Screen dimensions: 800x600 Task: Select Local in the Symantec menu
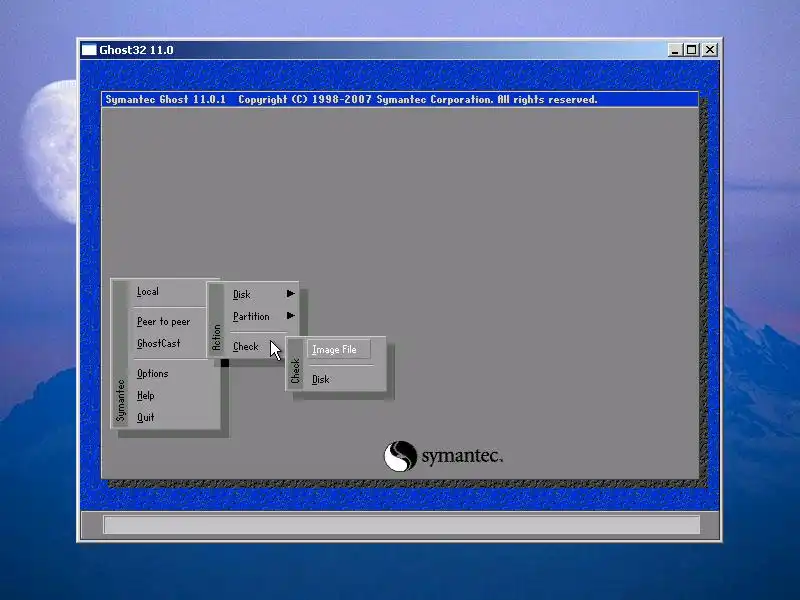point(148,292)
